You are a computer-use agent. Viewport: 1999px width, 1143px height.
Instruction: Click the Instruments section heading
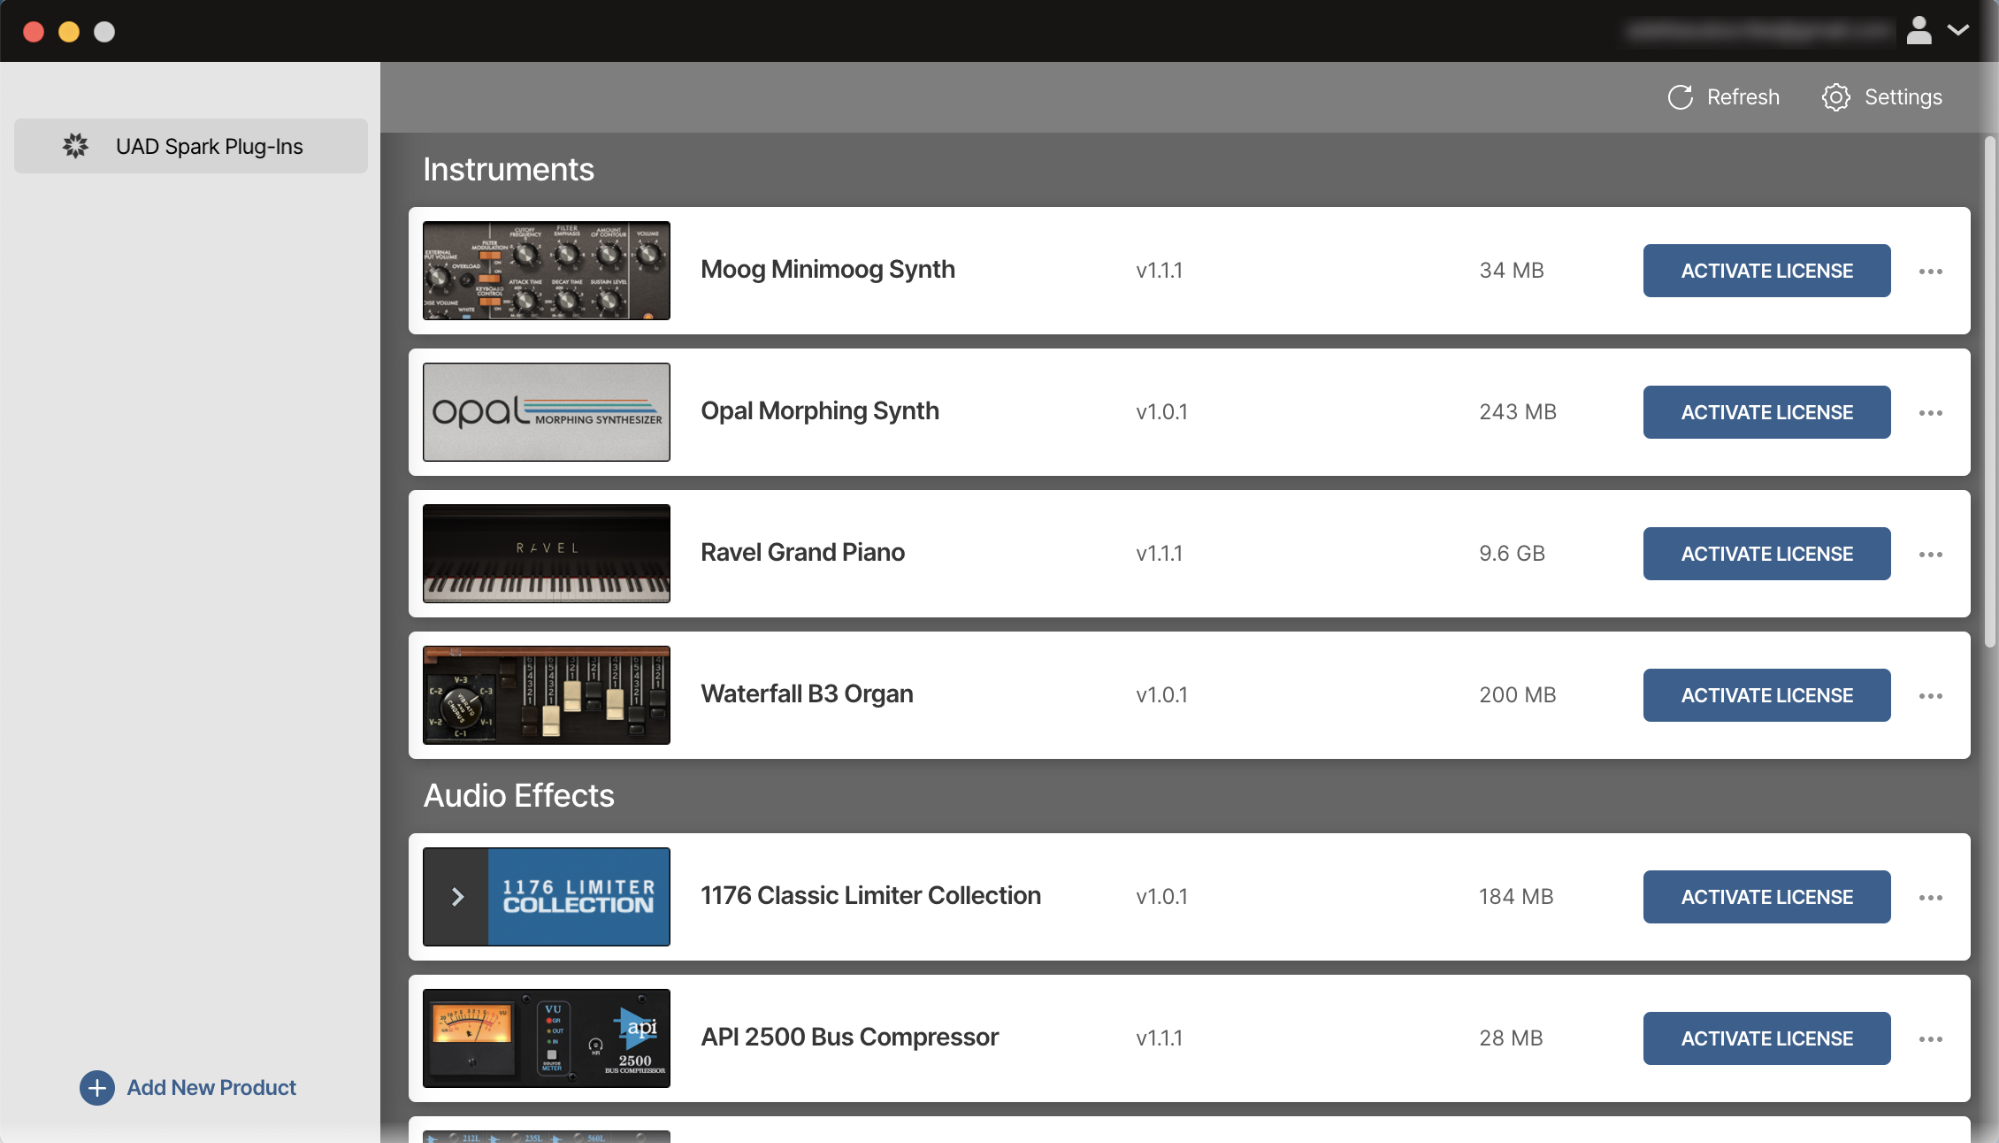point(508,169)
